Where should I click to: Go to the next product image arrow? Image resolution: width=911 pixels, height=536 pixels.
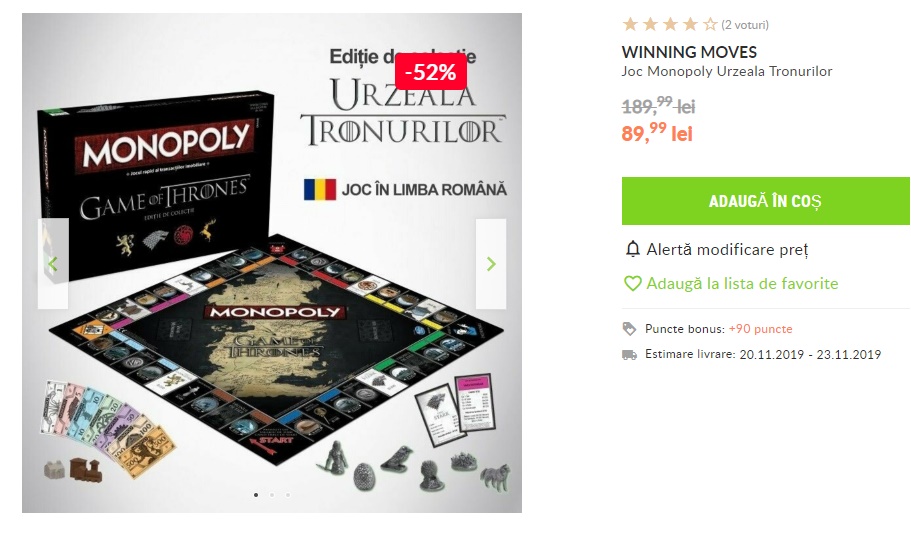tap(491, 264)
